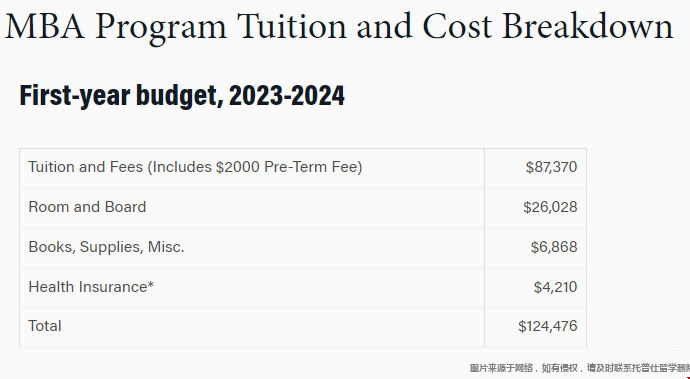Screen dimensions: 690x379
Task: Click the Room and Board row label
Action: click(87, 207)
